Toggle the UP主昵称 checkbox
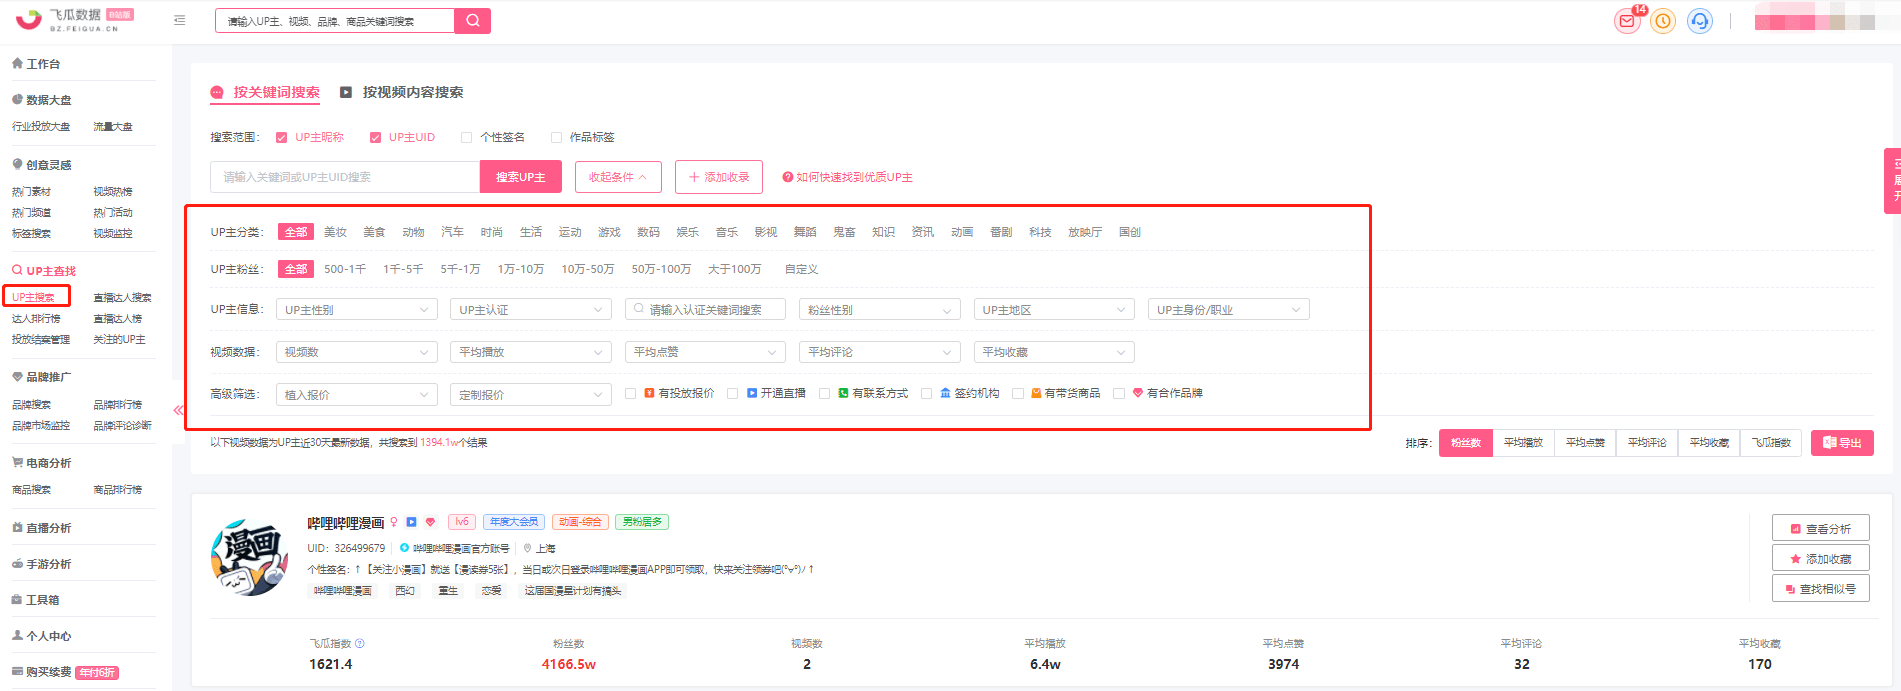Image resolution: width=1901 pixels, height=691 pixels. [x=282, y=138]
